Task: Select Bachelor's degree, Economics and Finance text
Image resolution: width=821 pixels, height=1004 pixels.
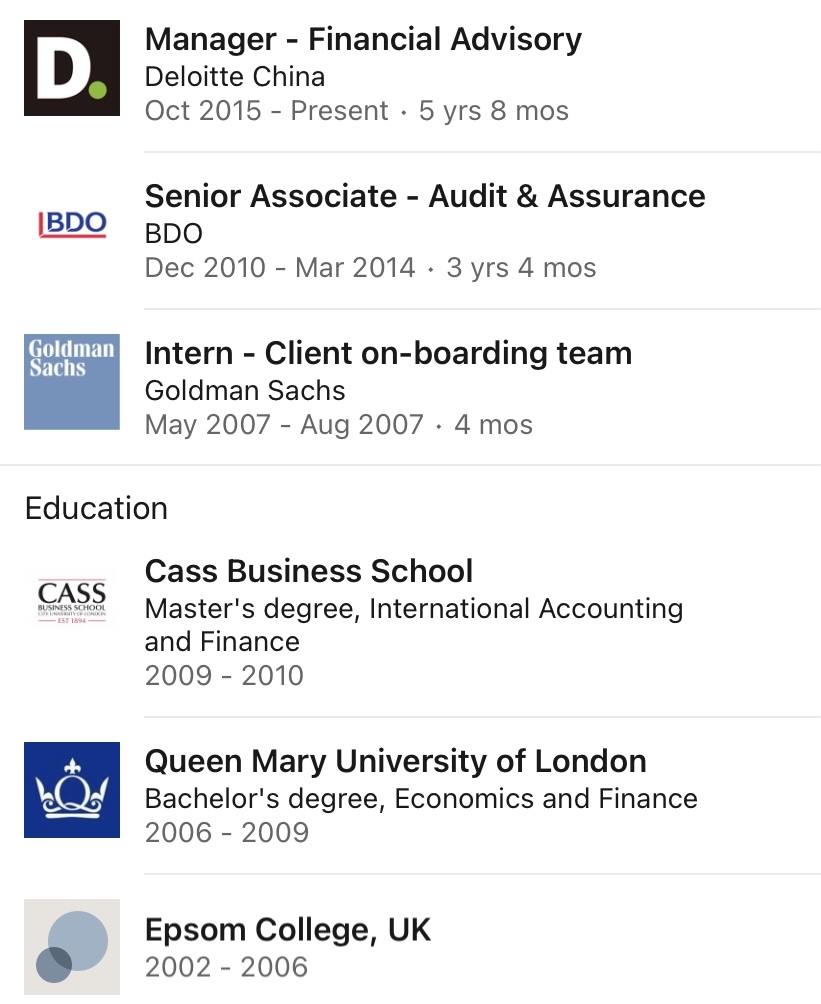Action: pyautogui.click(x=421, y=798)
